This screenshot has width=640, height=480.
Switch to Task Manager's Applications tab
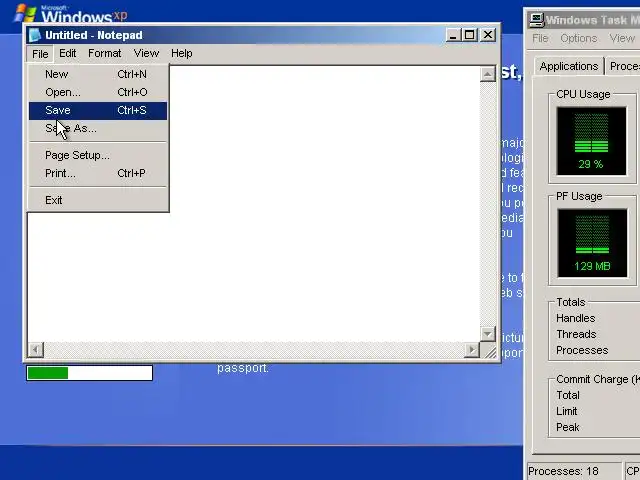pyautogui.click(x=569, y=66)
